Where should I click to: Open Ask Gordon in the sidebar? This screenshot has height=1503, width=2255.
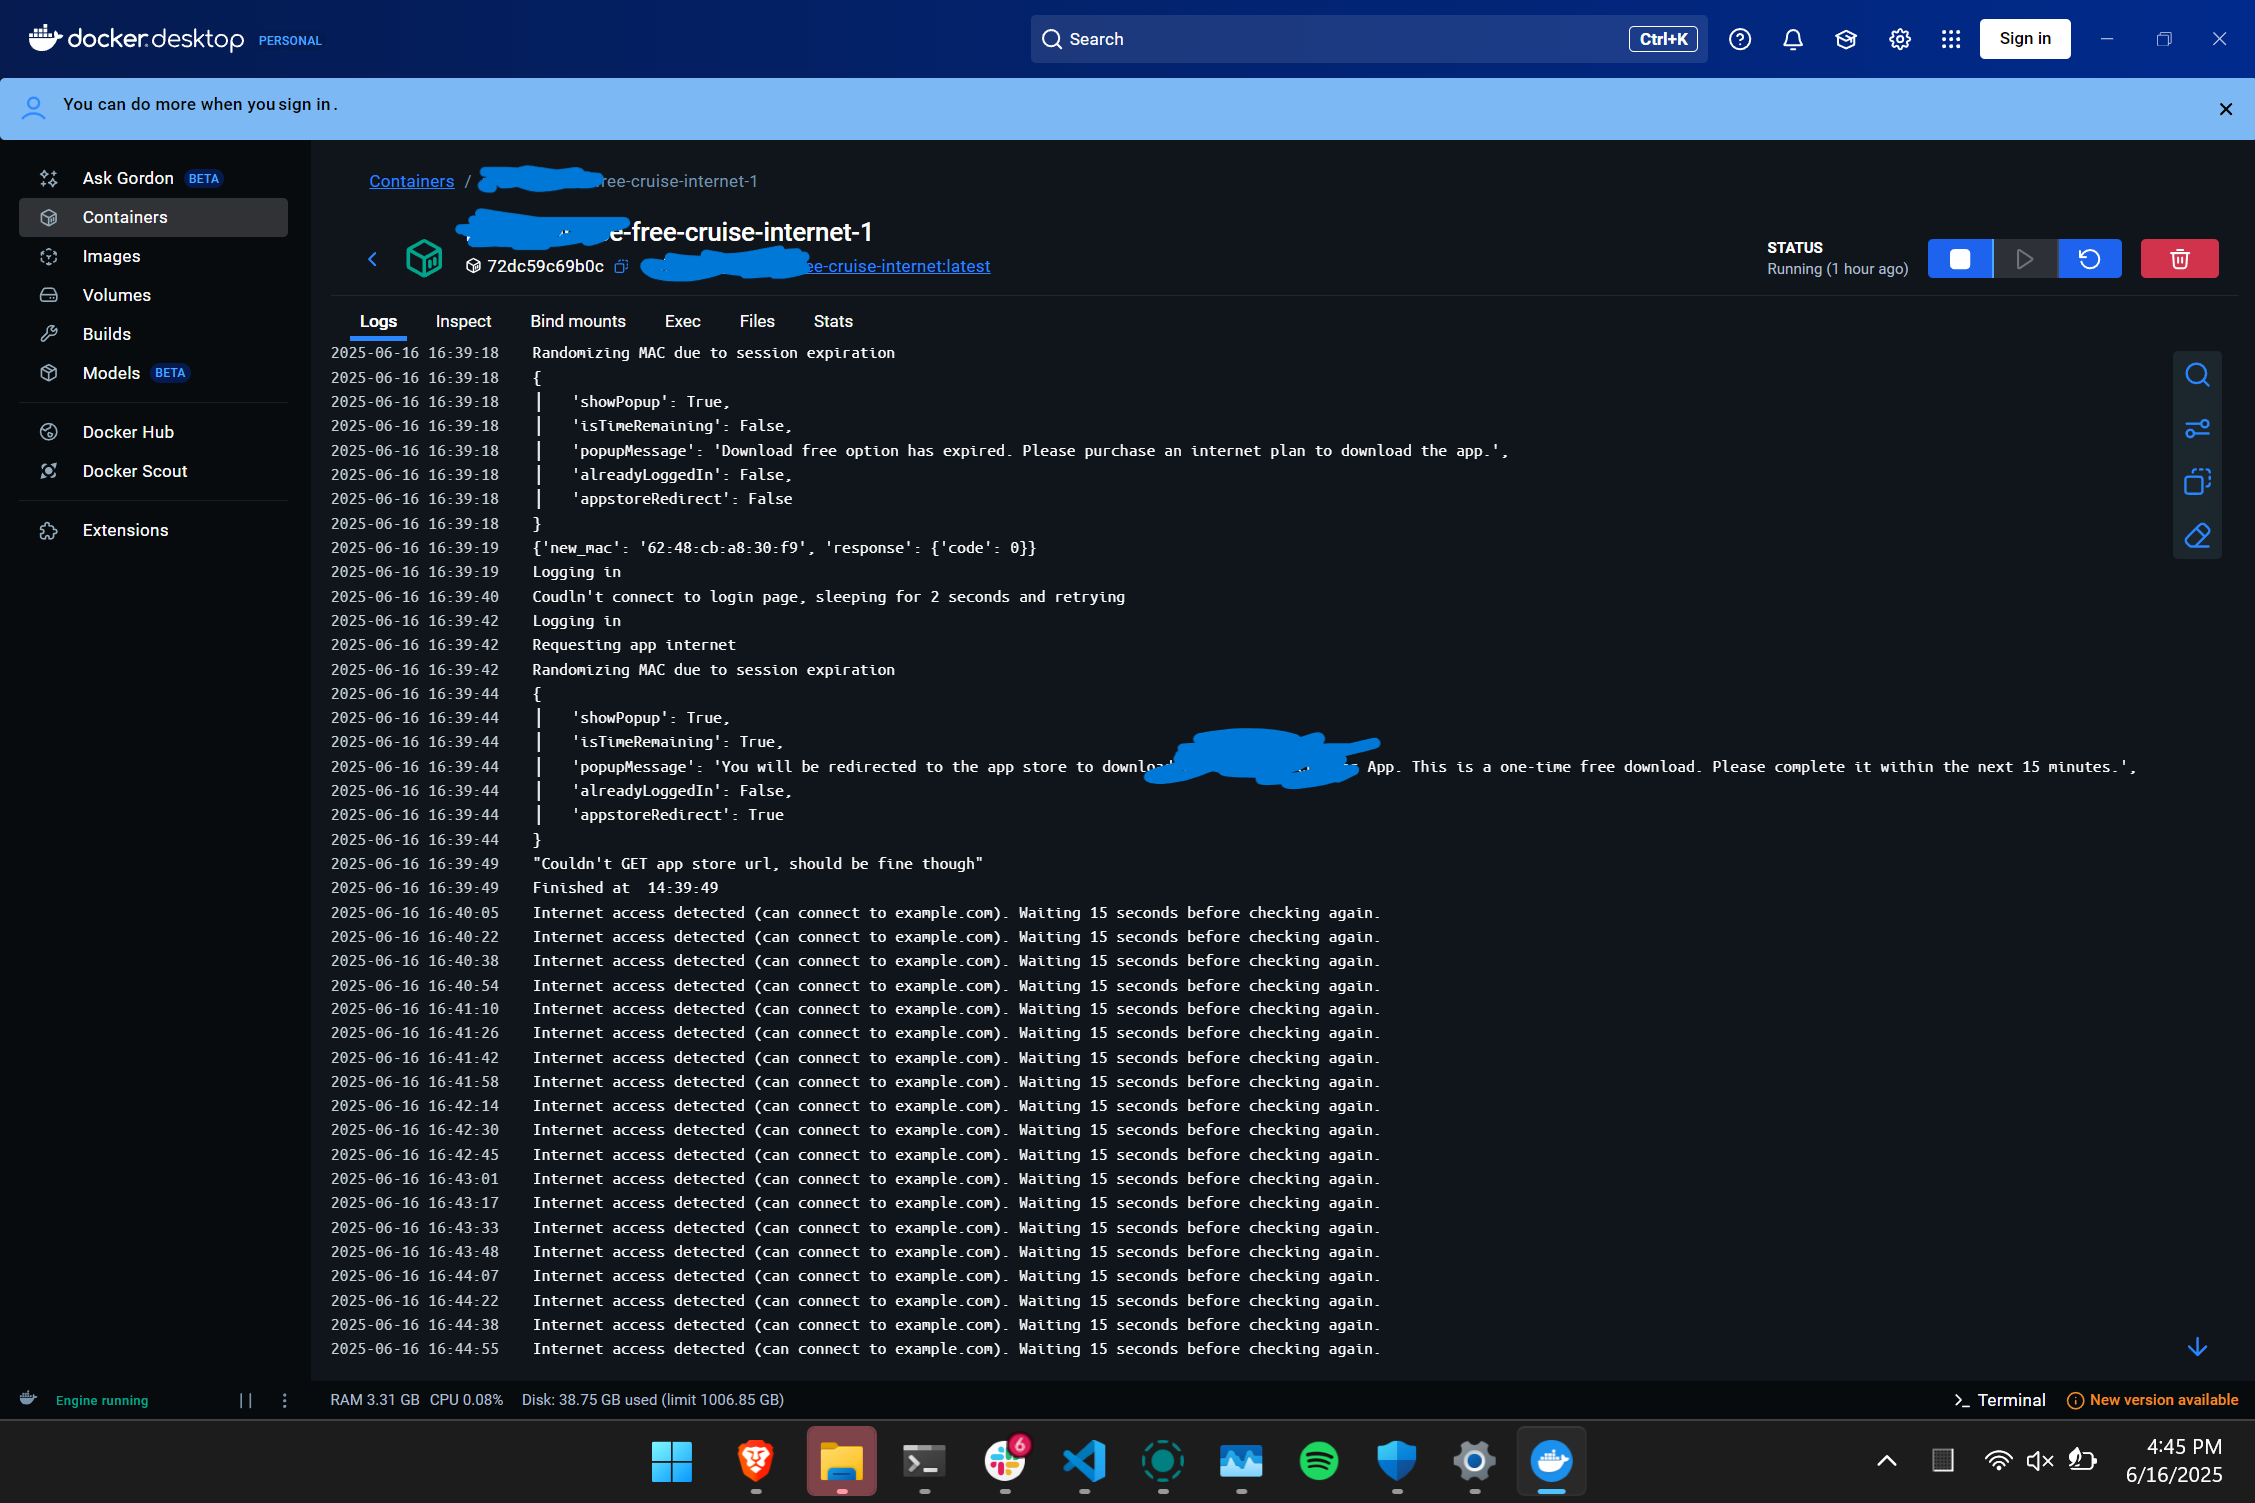point(152,178)
